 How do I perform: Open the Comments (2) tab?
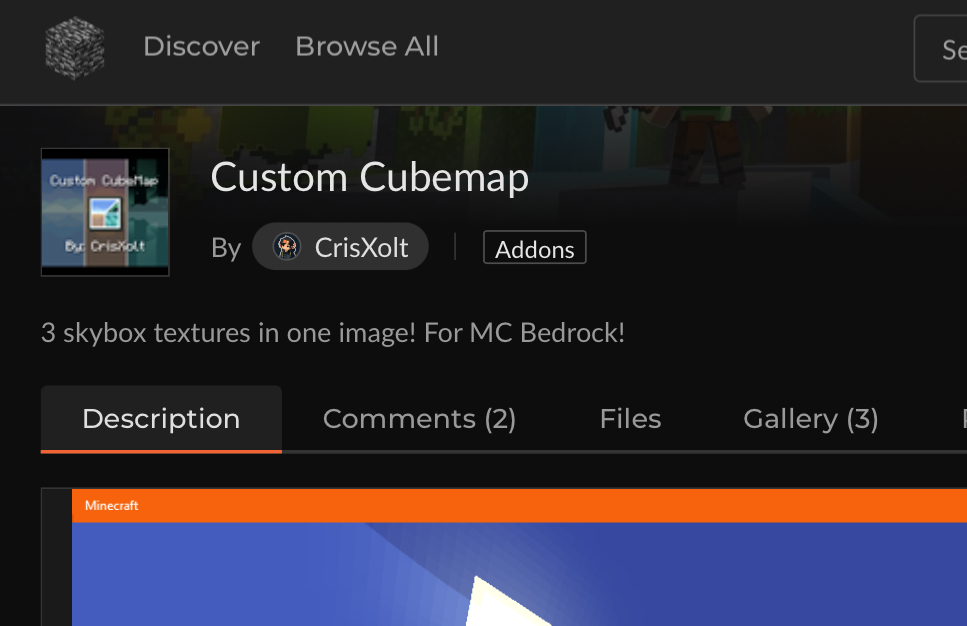pos(419,419)
